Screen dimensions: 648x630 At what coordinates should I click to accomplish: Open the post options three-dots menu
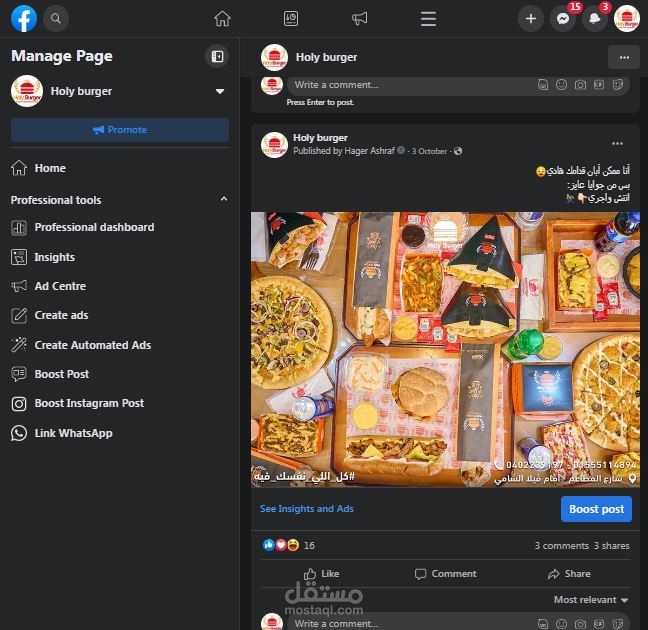pyautogui.click(x=617, y=143)
